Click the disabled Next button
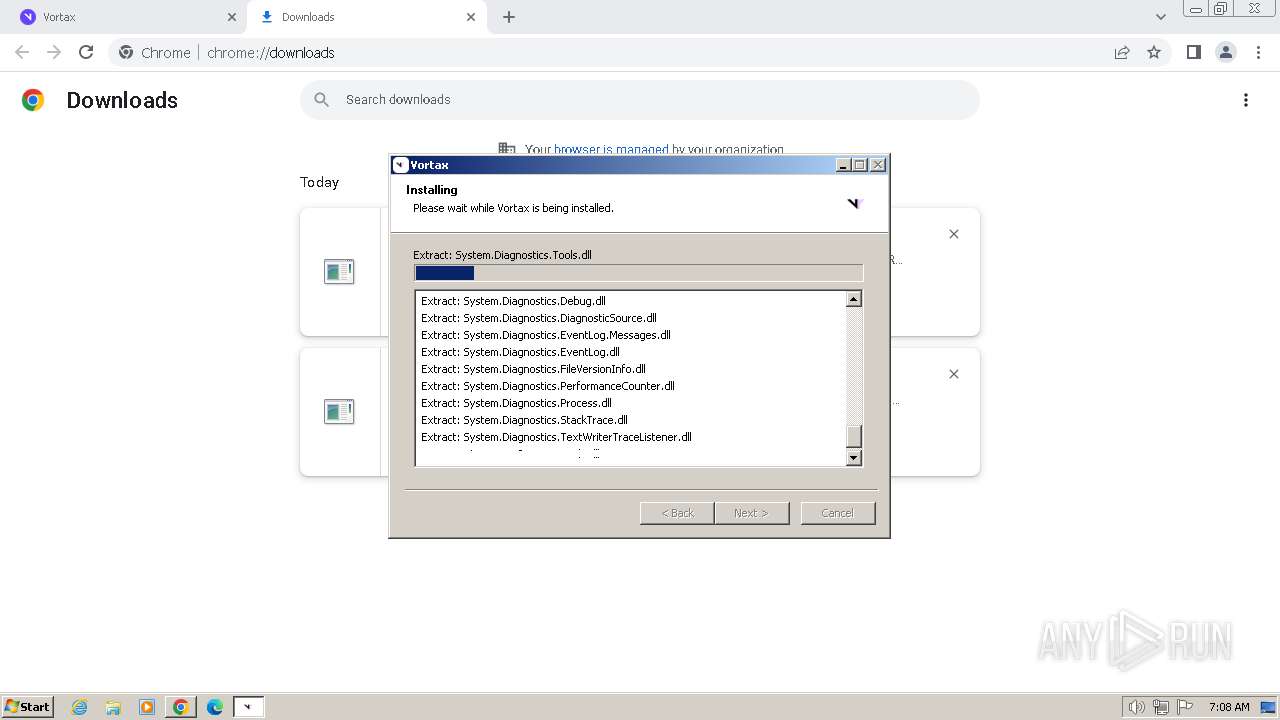 pyautogui.click(x=751, y=513)
